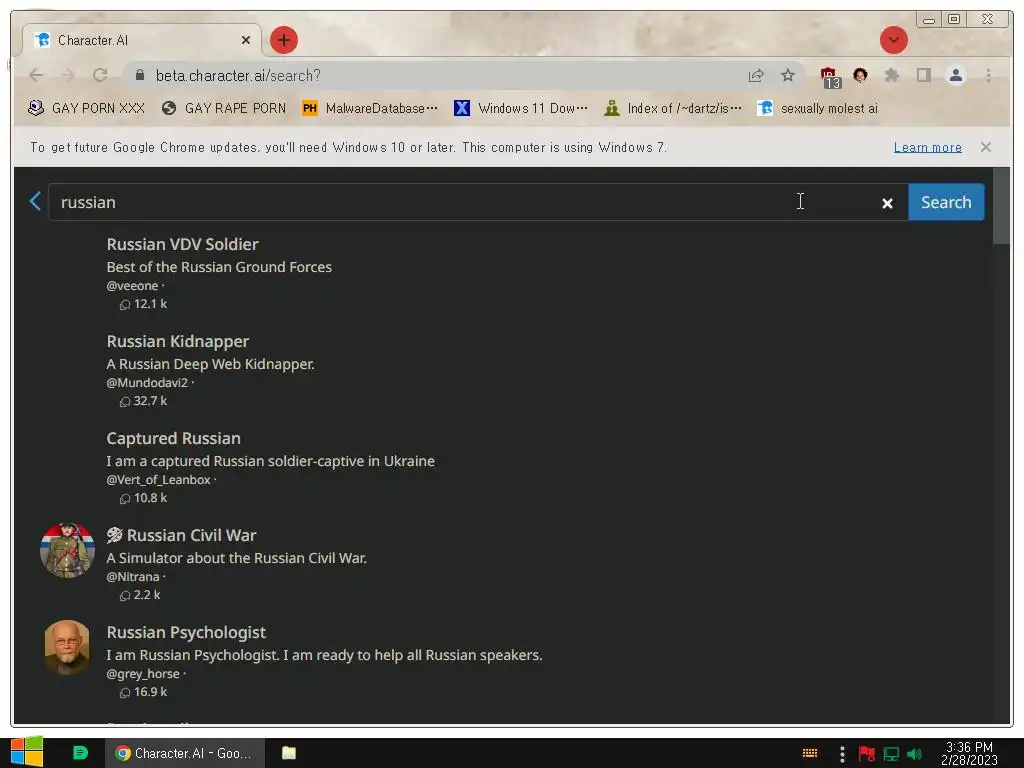This screenshot has width=1024, height=768.
Task: Click the @Nitrana creator name
Action: 133,577
